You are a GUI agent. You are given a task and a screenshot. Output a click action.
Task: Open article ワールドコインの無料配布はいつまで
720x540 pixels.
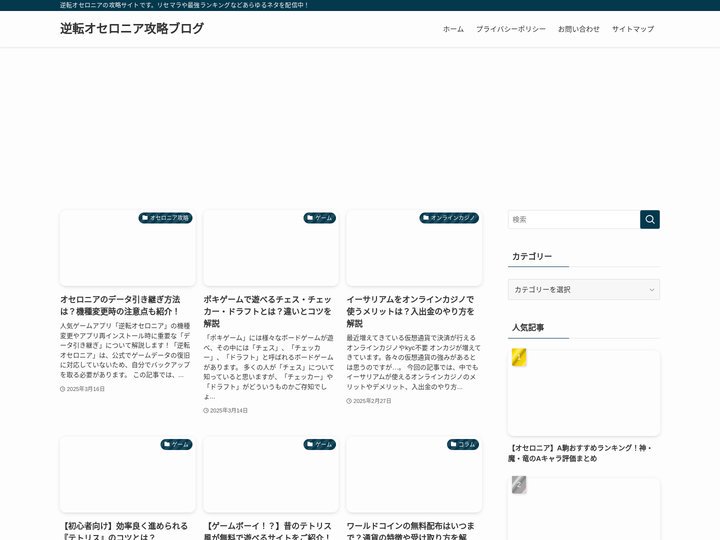pos(411,531)
